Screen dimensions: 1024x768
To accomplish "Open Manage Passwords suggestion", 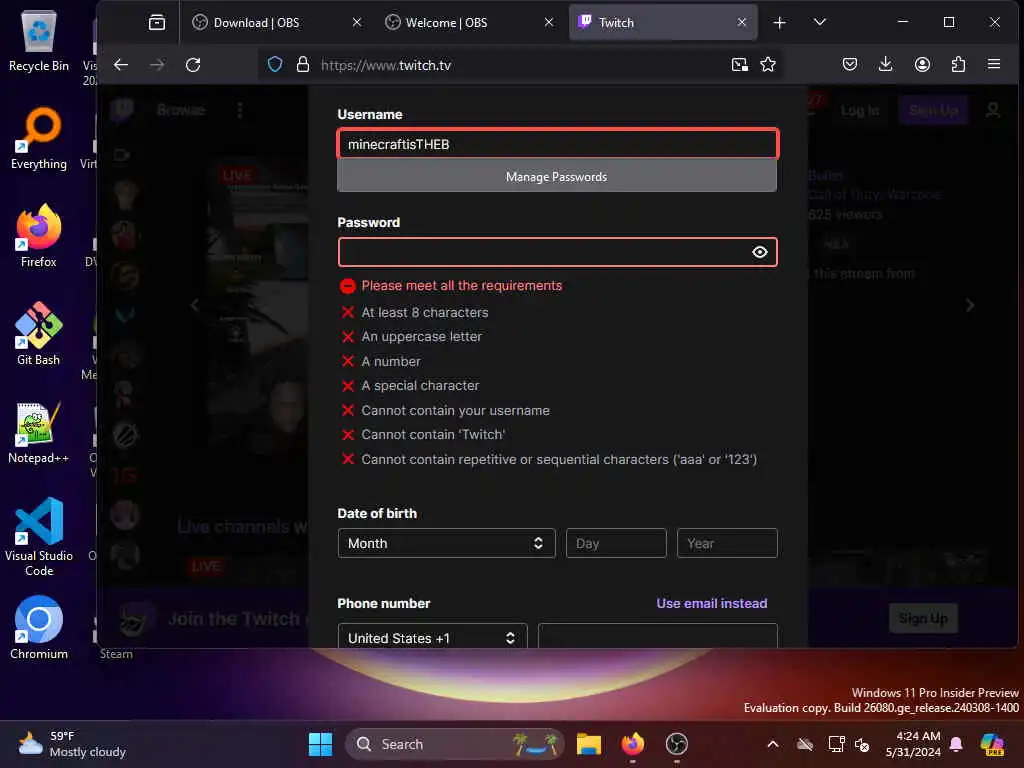I will (556, 176).
